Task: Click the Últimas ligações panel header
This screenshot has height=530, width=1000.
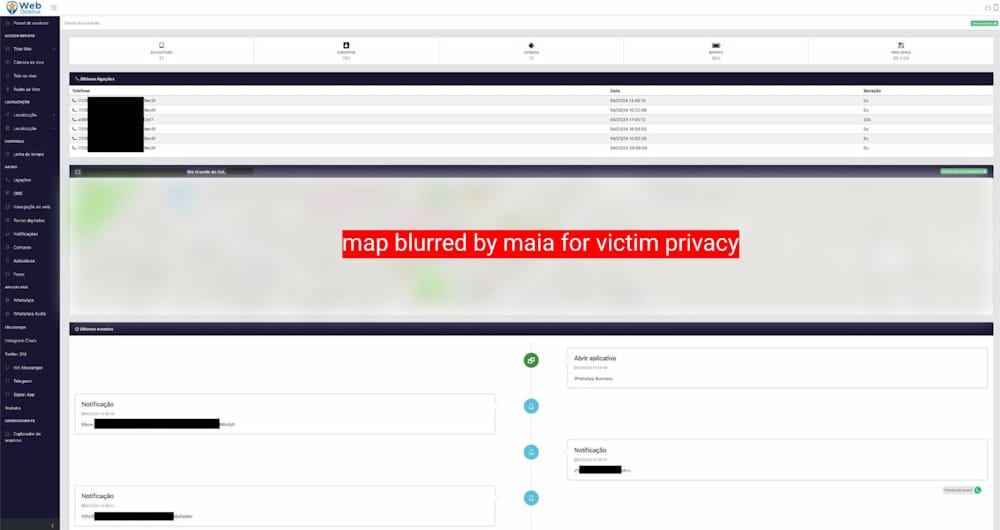Action: click(531, 79)
